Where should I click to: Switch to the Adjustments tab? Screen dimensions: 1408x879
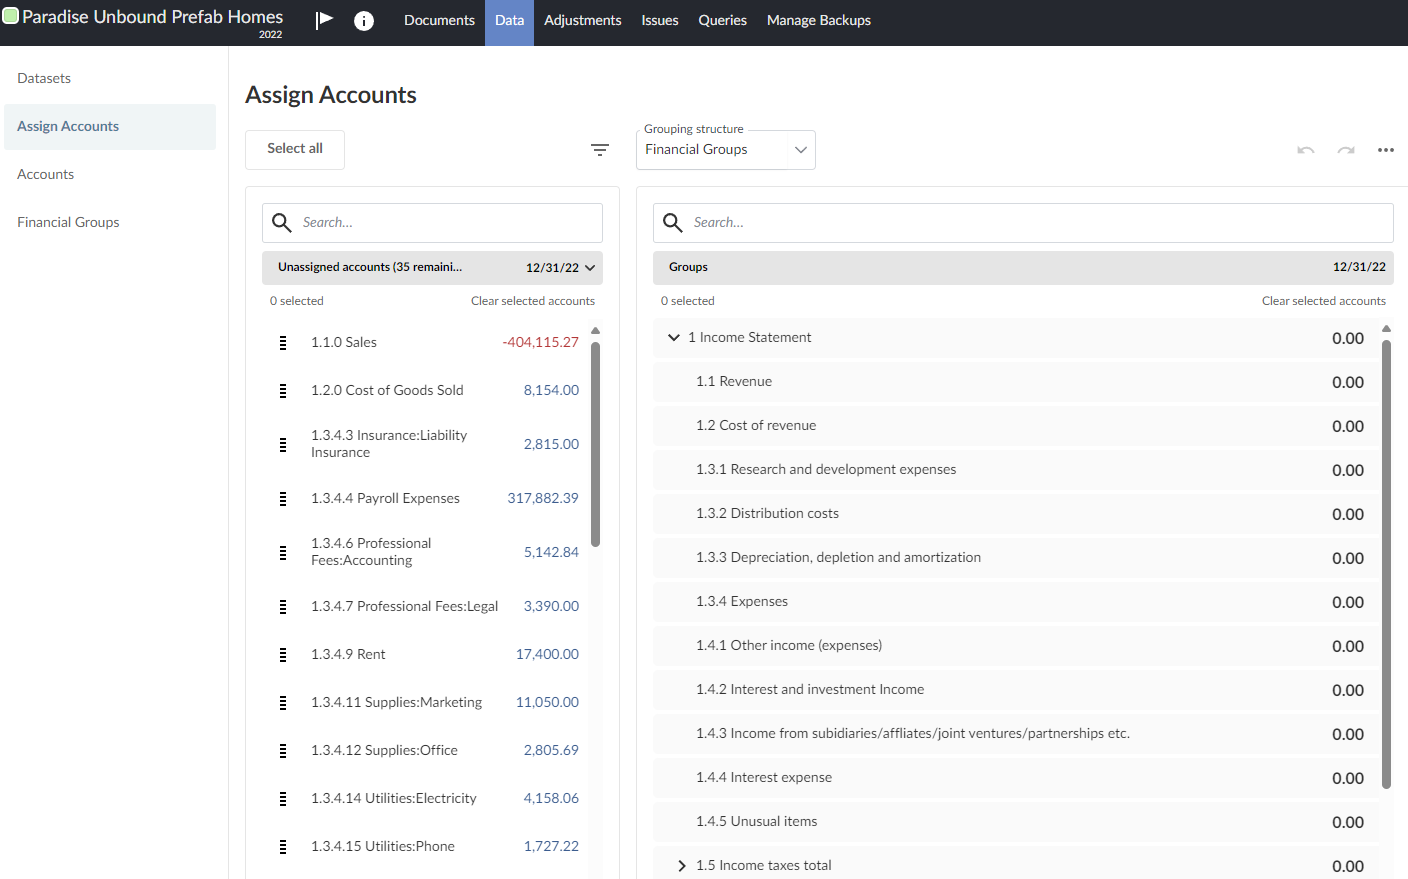(582, 19)
